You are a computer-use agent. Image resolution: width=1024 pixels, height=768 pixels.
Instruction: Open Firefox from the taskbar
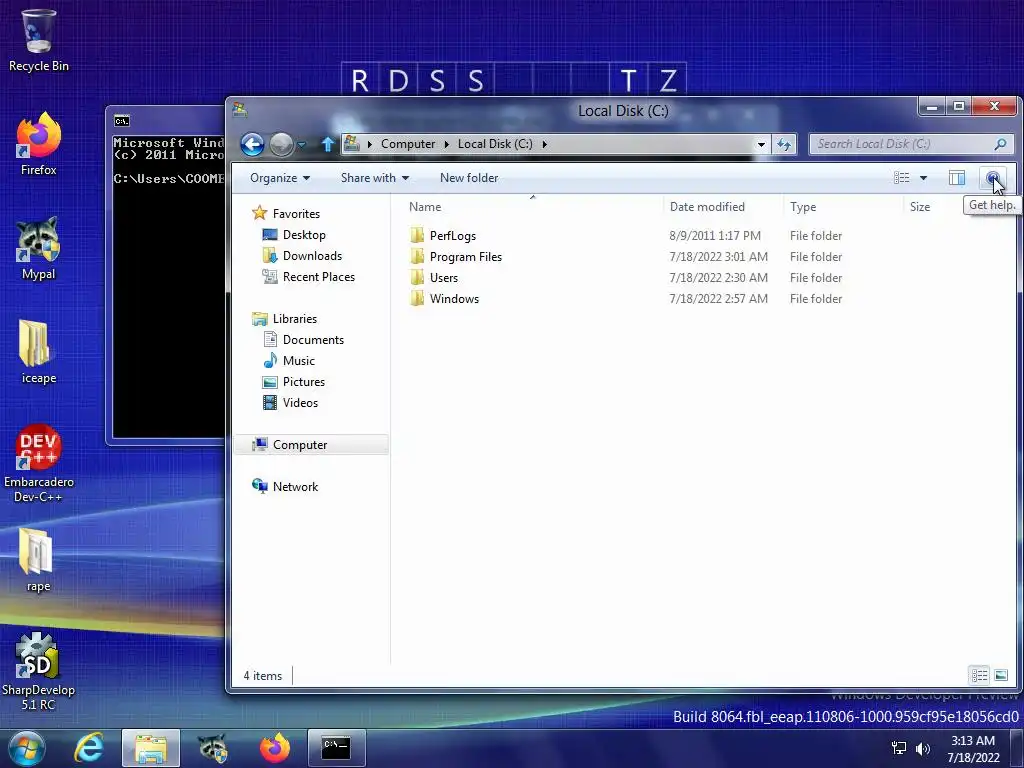(x=274, y=748)
